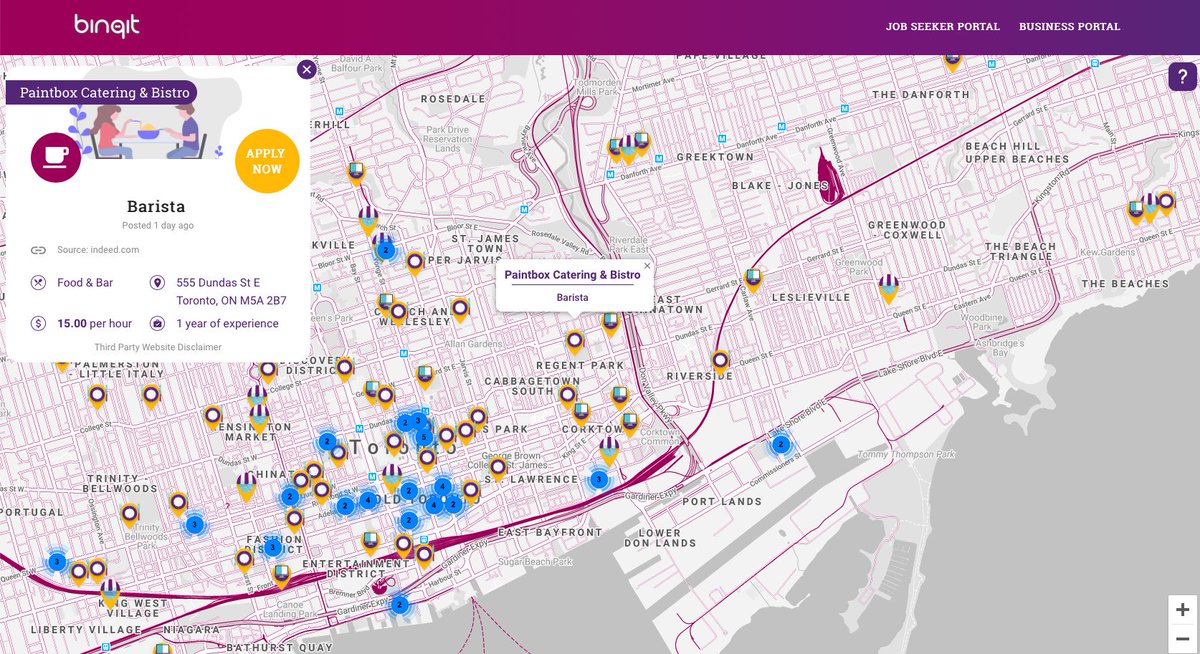The image size is (1200, 654).
Task: Select the building marker near Pape Village
Action: pyautogui.click(x=953, y=61)
